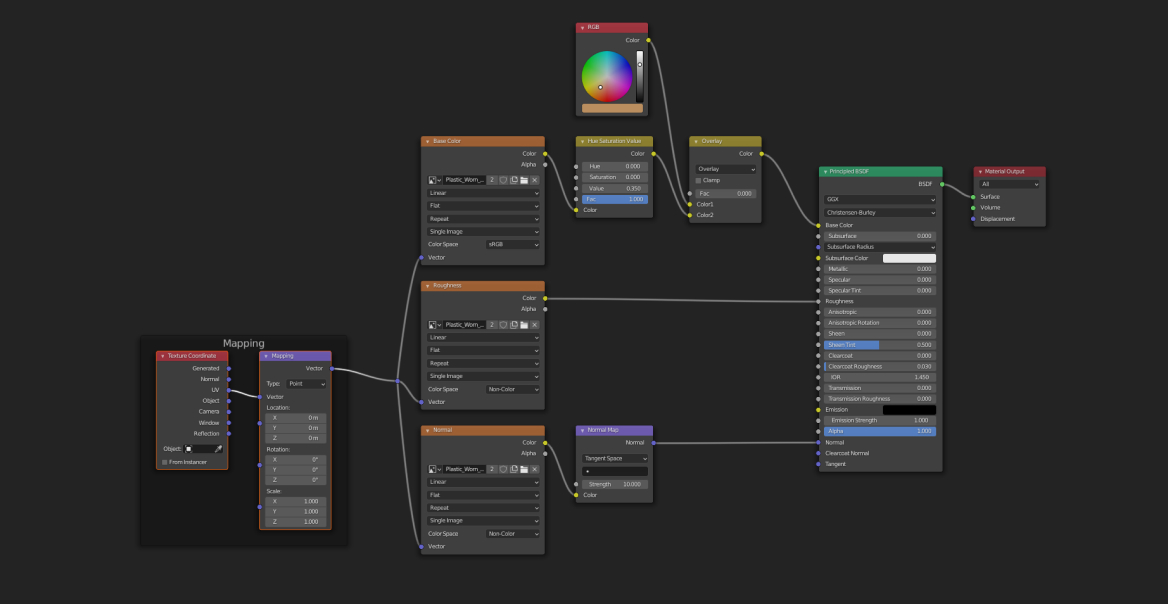The height and width of the screenshot is (604, 1168).
Task: Collapse the Hue Saturation Value node
Action: (x=582, y=142)
